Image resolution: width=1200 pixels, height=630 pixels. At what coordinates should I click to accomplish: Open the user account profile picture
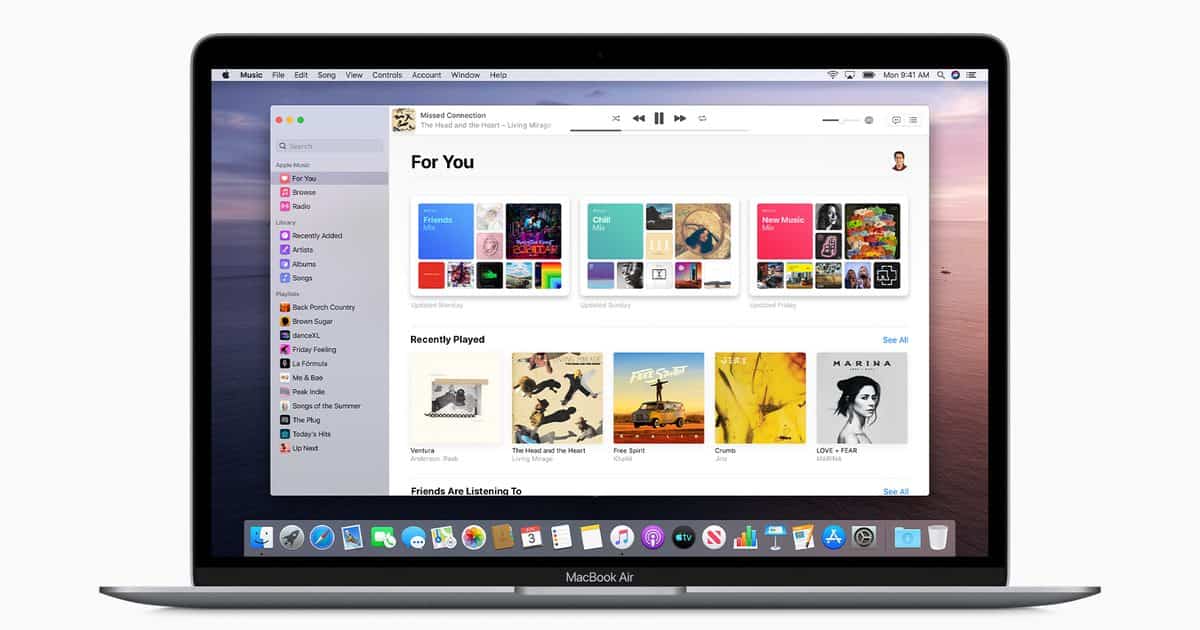tap(898, 161)
